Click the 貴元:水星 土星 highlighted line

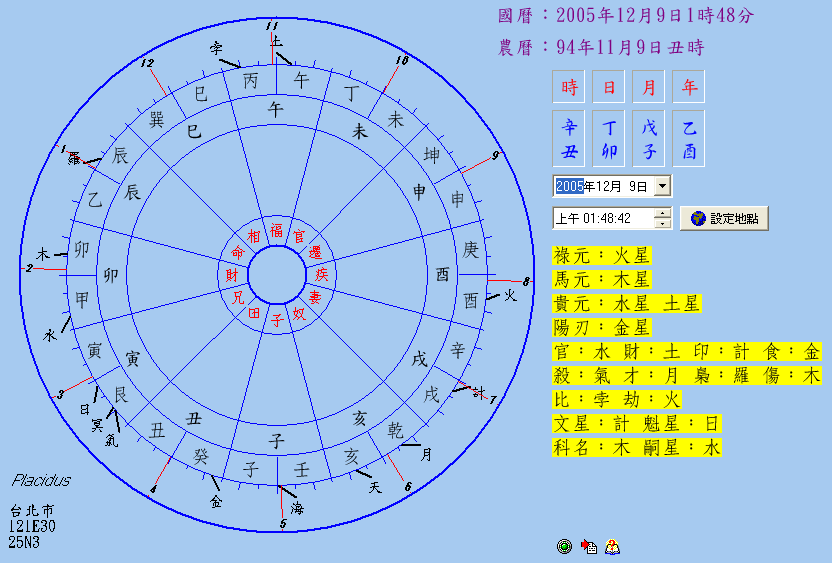click(627, 304)
